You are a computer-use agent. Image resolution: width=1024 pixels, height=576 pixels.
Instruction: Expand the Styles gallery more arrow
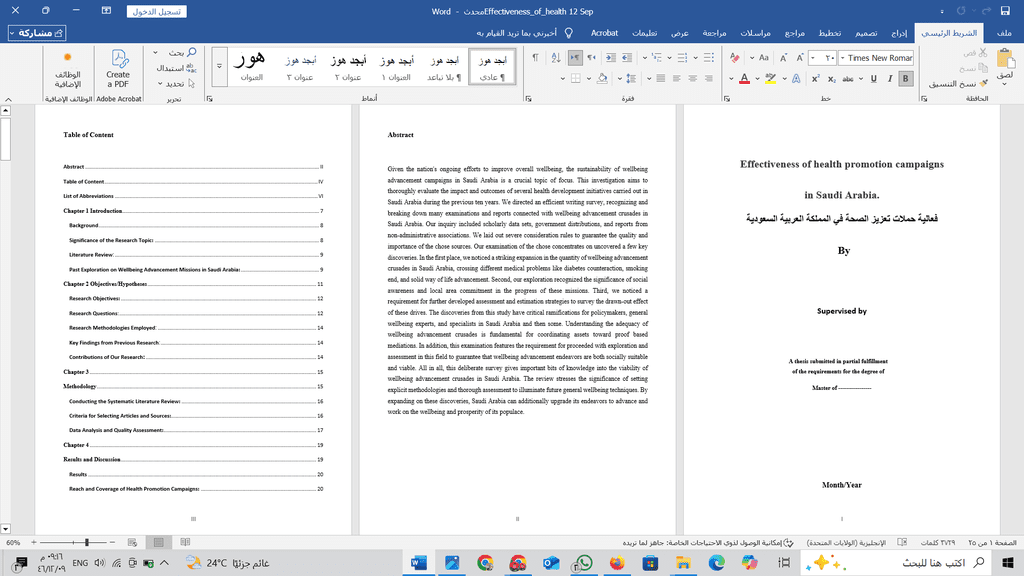coord(220,67)
